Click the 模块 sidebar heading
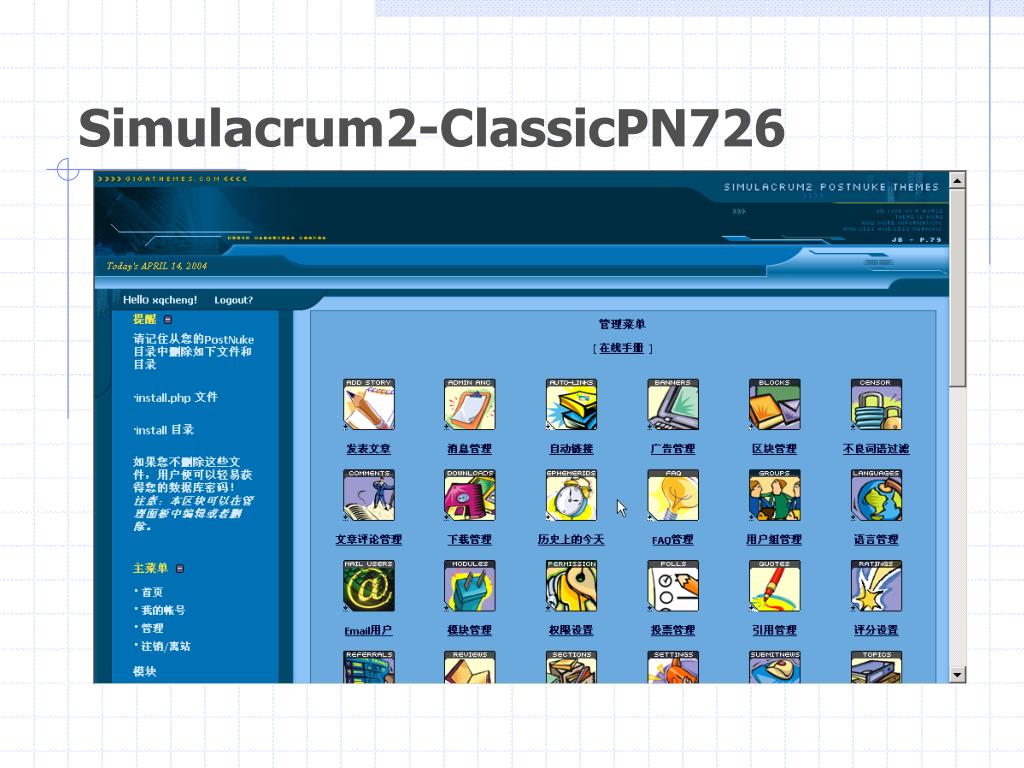1024x768 pixels. coord(144,671)
